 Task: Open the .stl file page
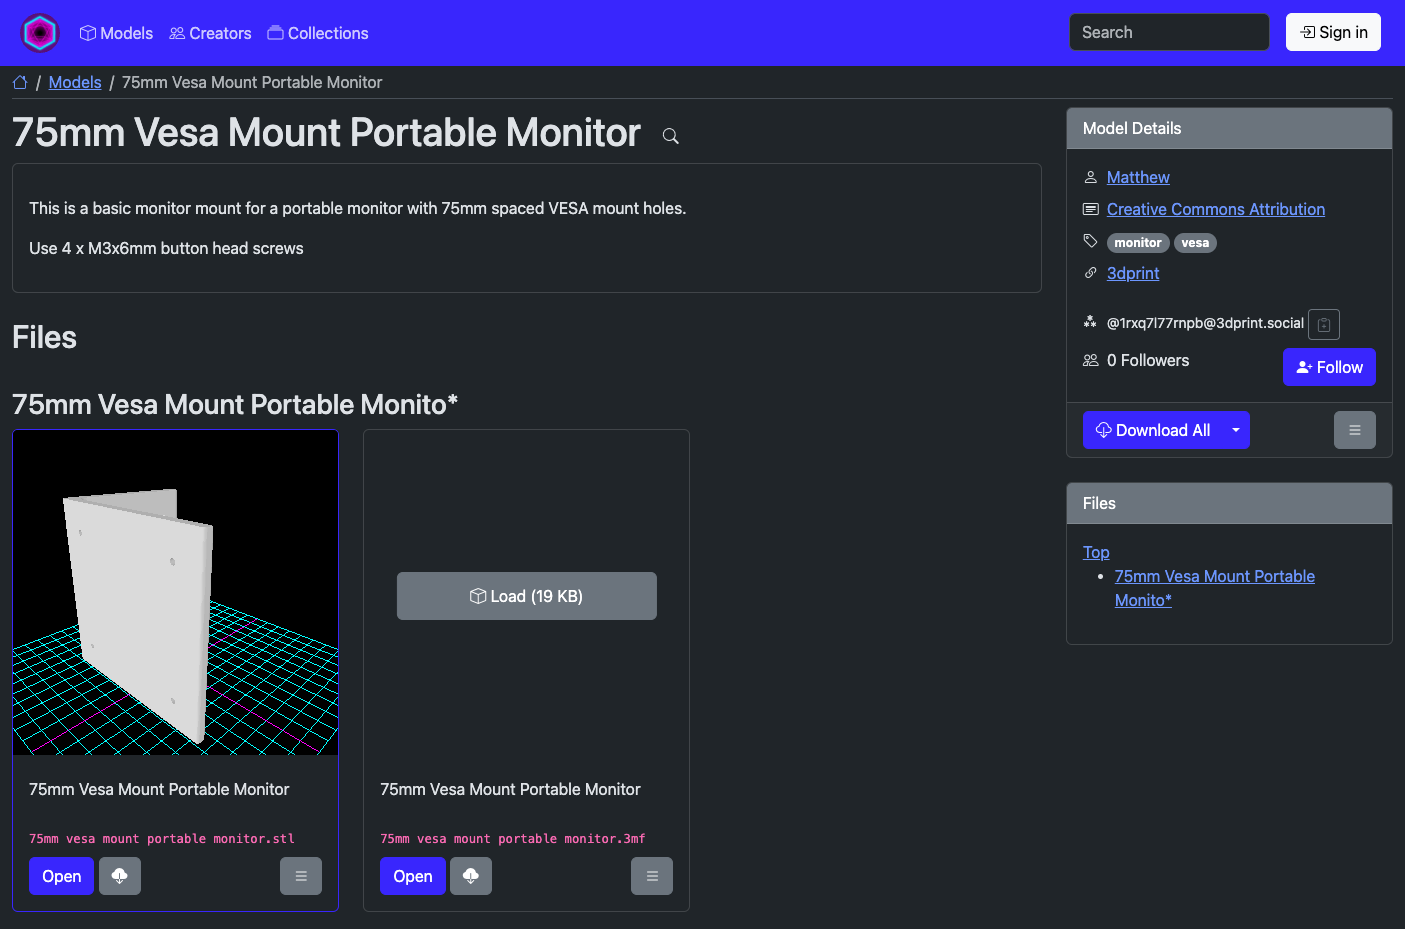point(62,876)
